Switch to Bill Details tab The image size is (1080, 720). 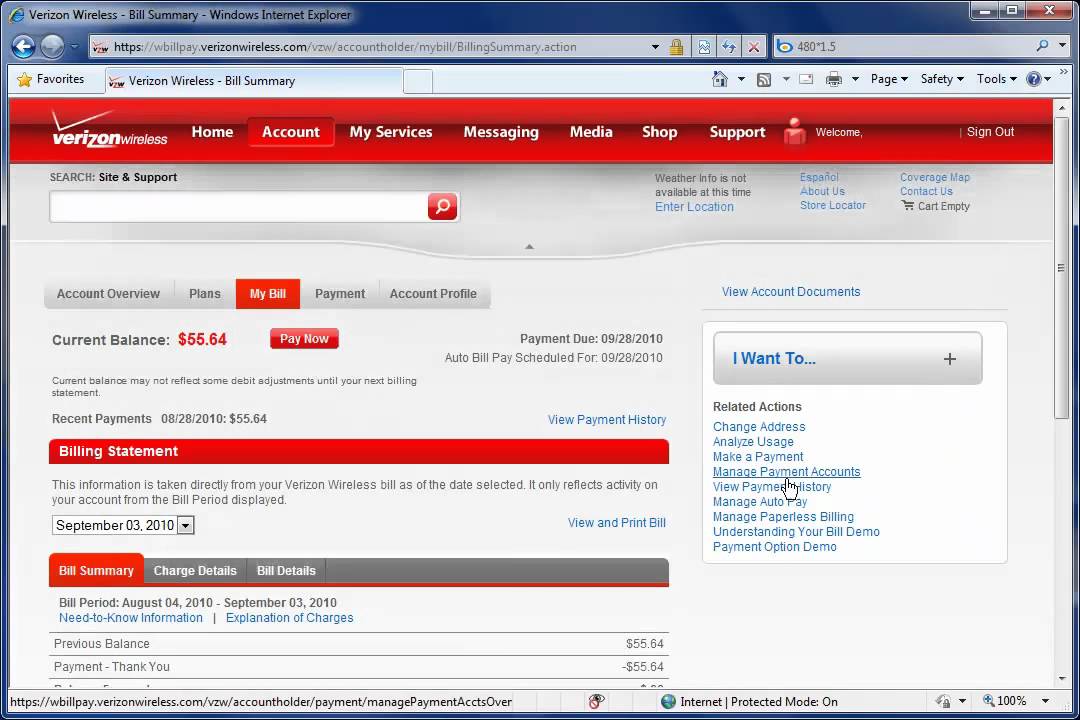coord(286,570)
